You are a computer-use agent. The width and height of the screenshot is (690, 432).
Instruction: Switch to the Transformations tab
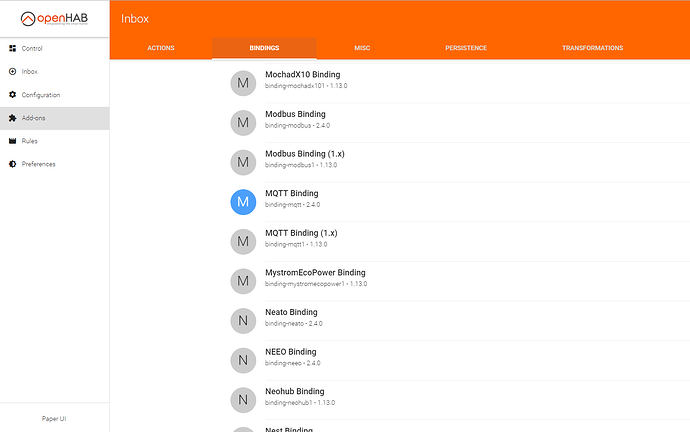tap(592, 48)
